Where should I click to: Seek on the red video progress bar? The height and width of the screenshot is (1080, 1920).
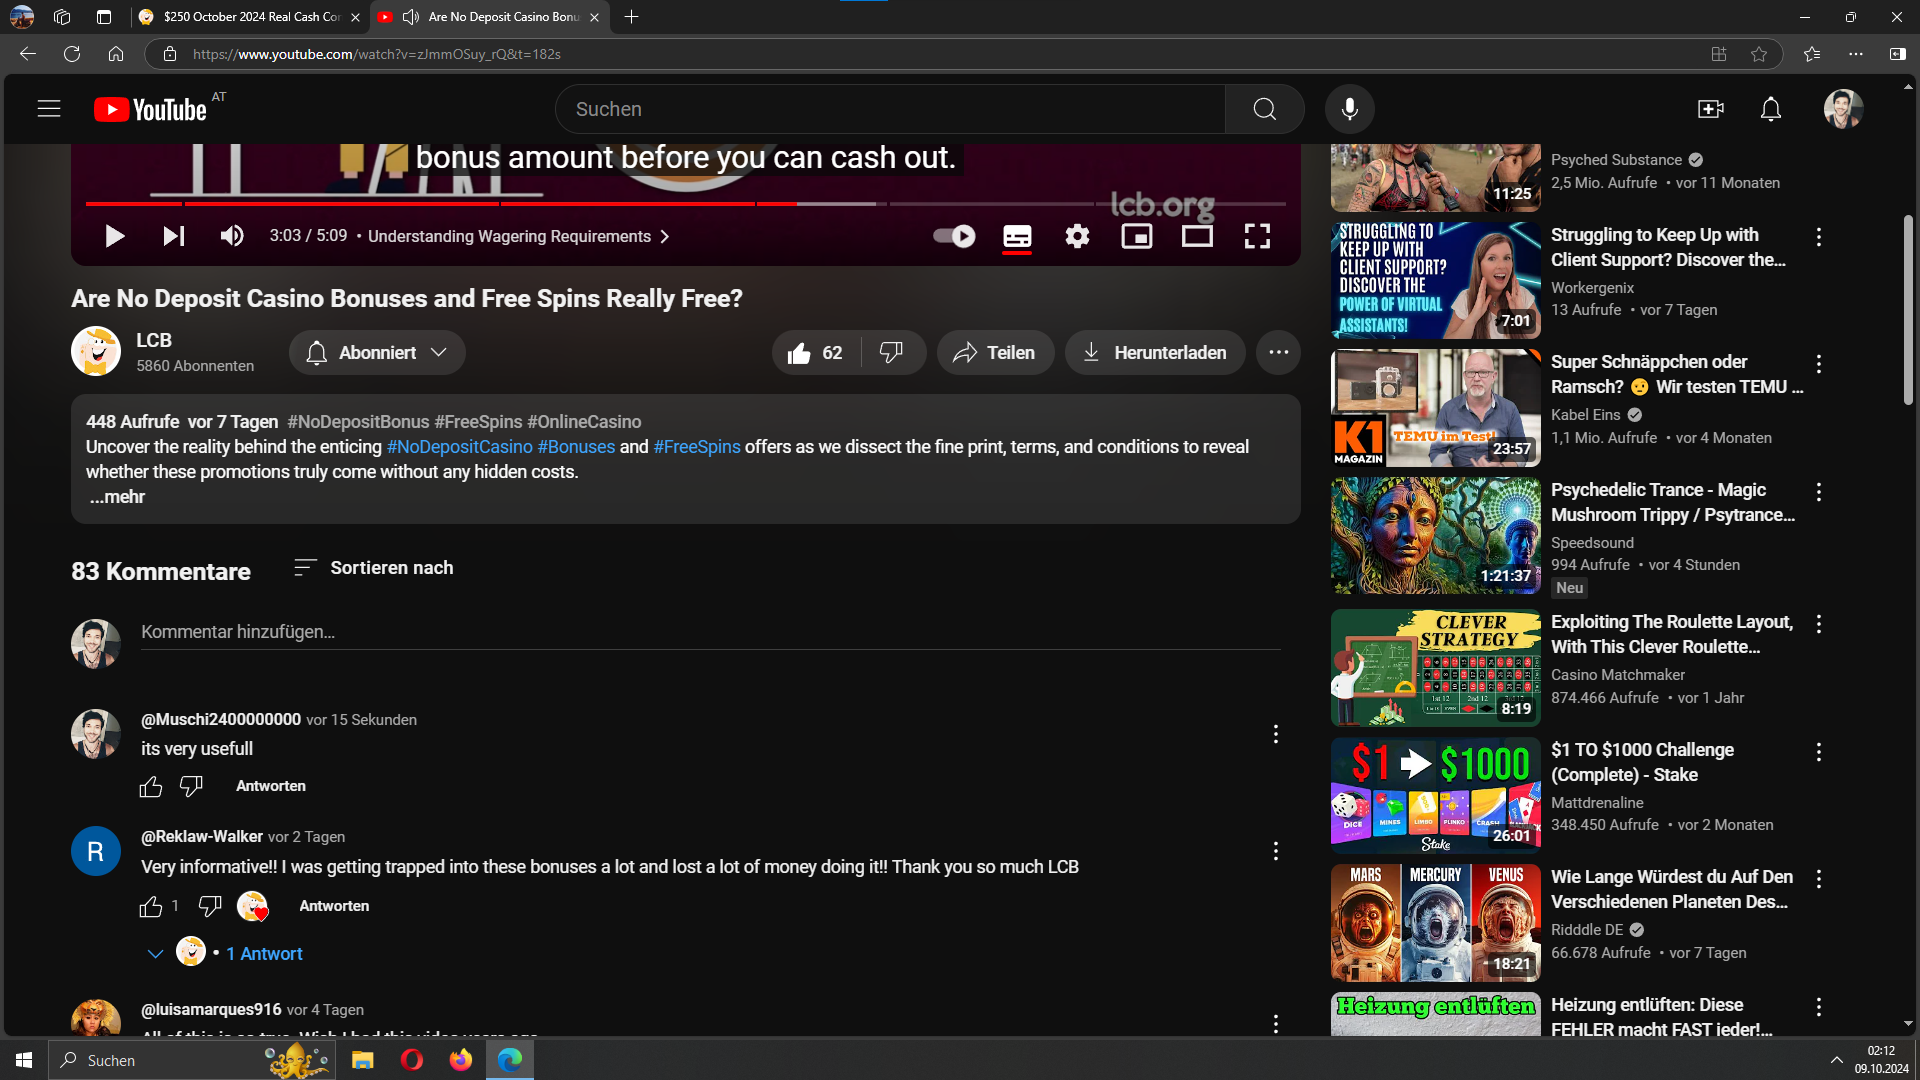(685, 204)
